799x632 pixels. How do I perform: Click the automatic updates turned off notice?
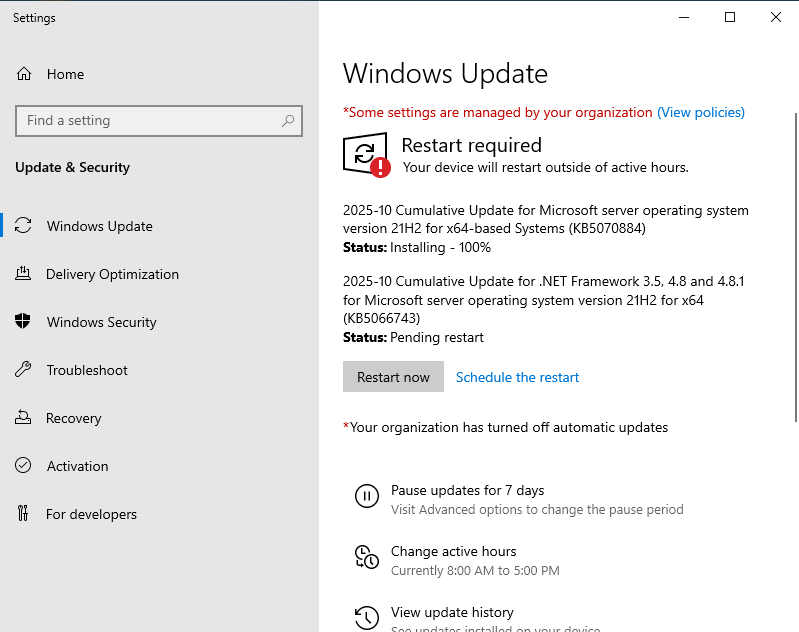point(505,427)
